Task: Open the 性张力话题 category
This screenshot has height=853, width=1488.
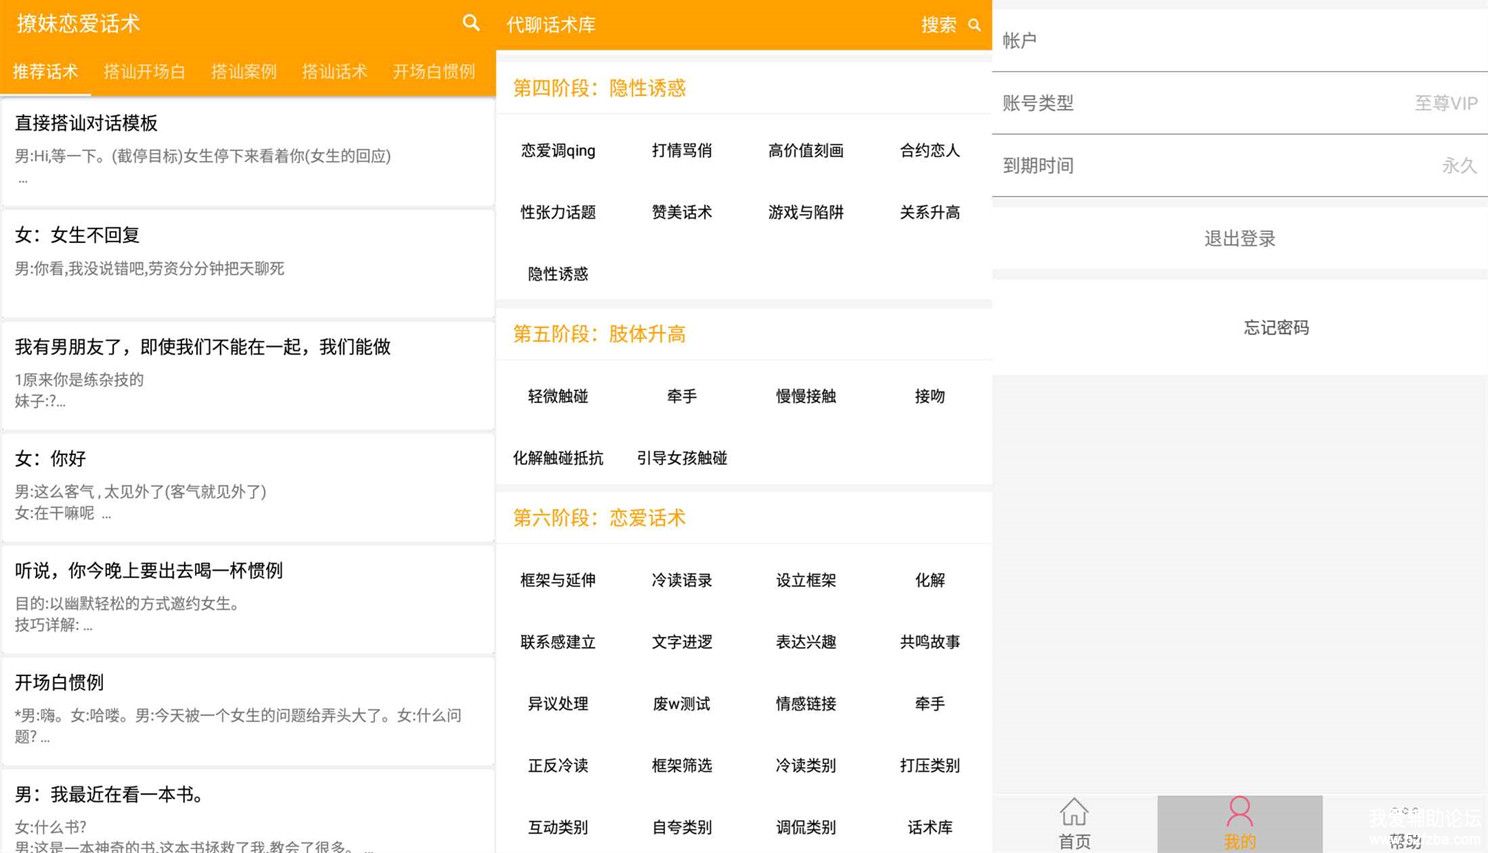Action: click(x=558, y=212)
